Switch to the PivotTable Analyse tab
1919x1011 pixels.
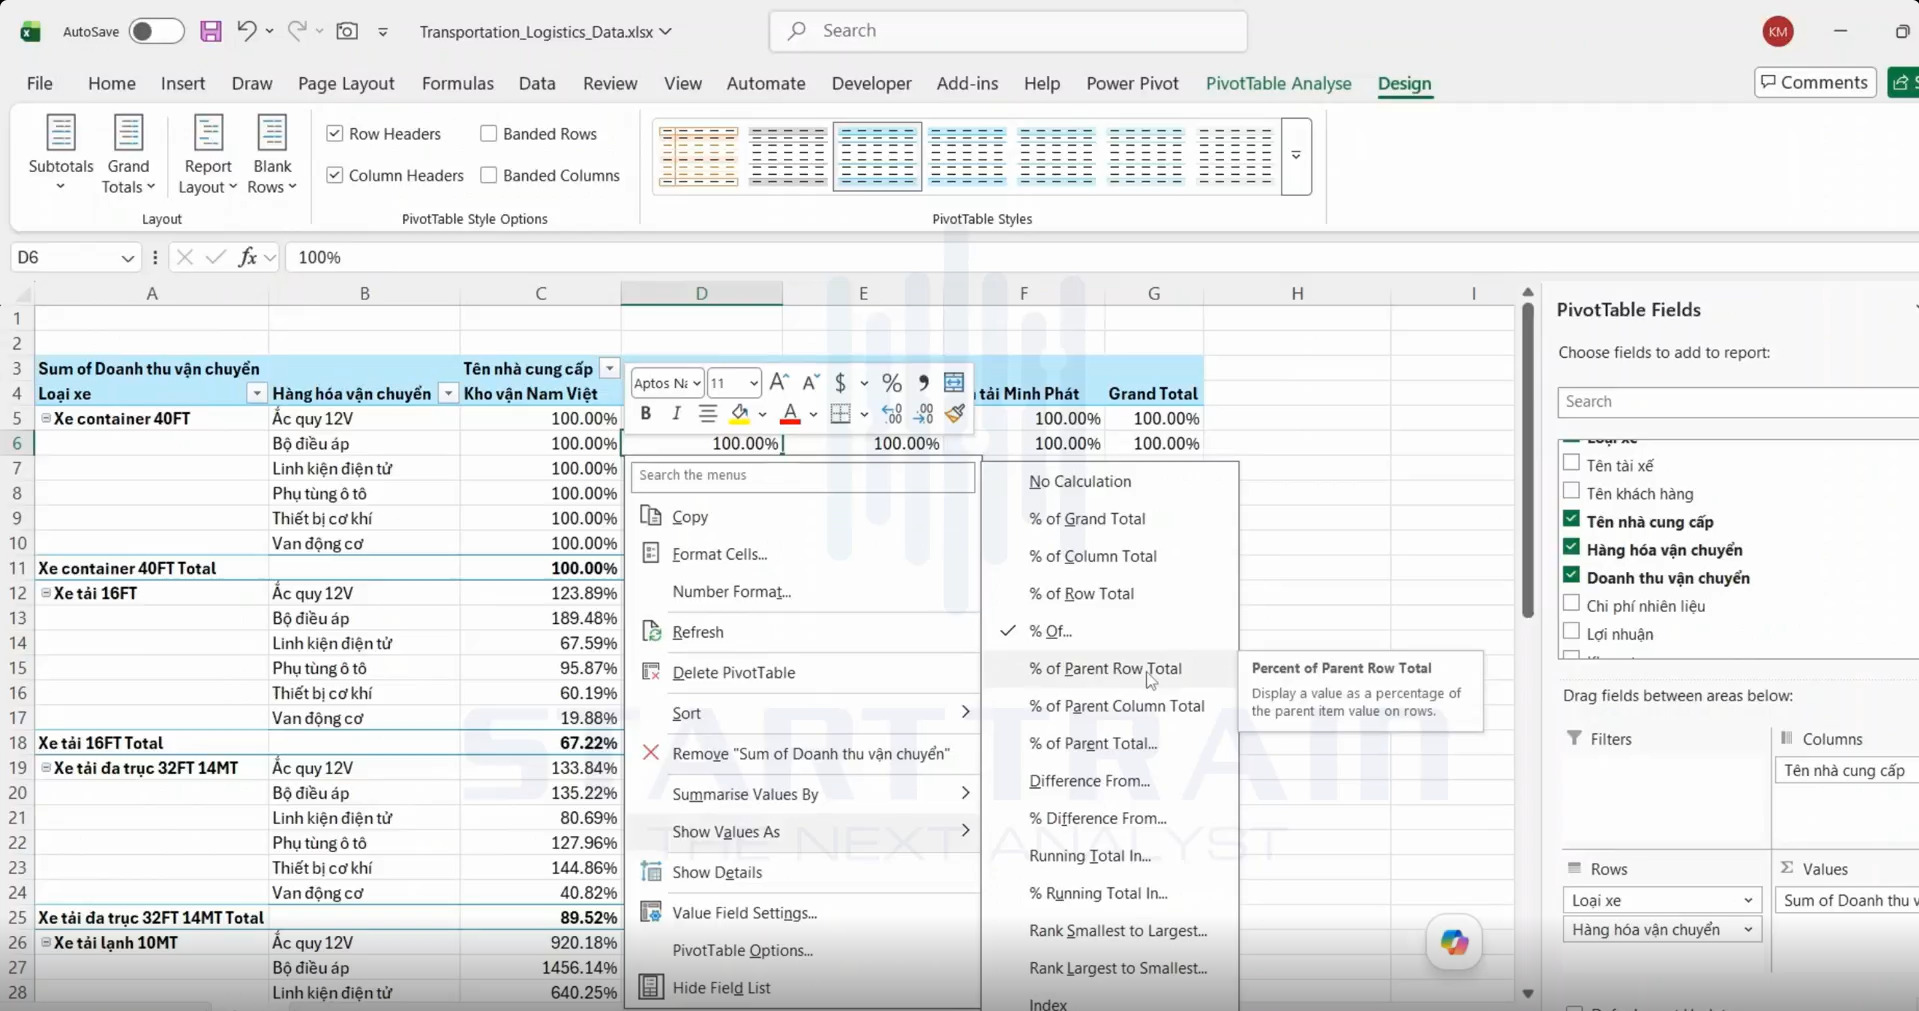tap(1278, 83)
